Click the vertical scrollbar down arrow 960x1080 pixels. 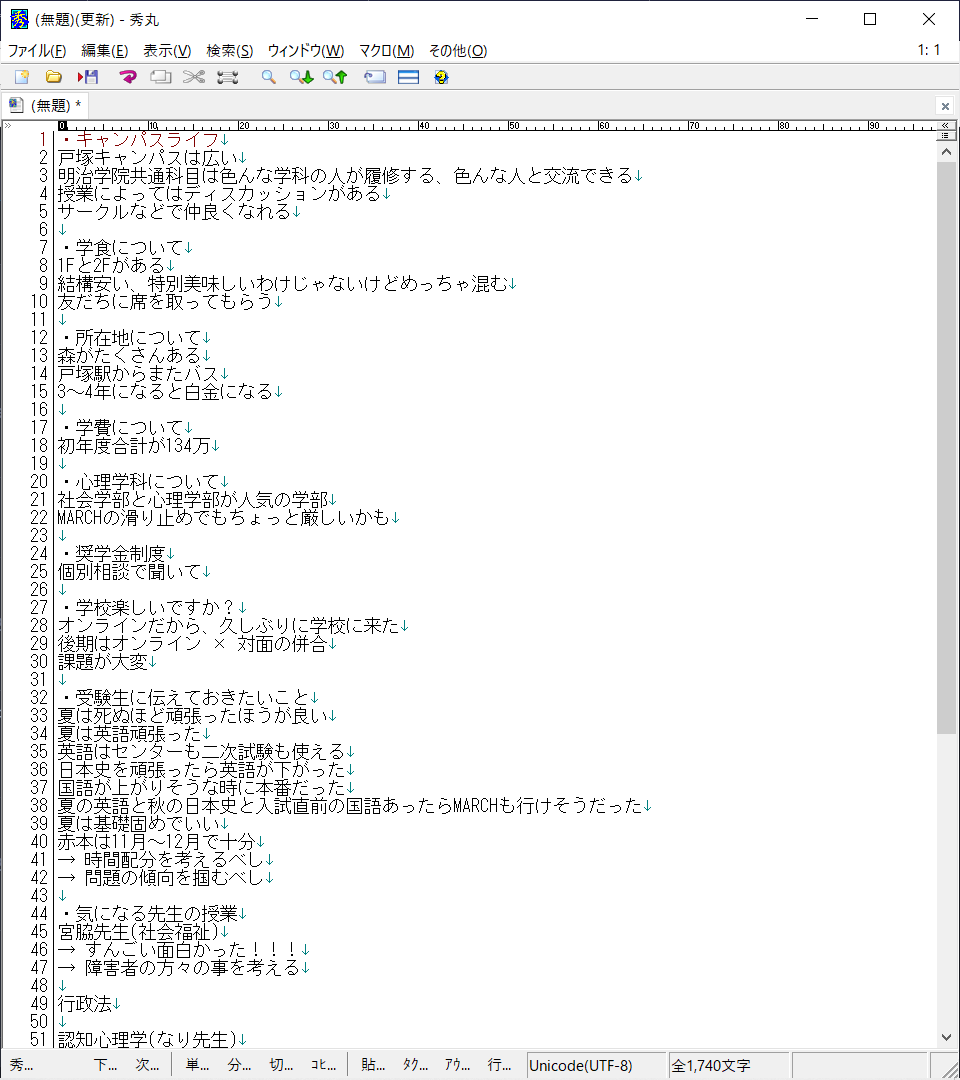click(x=945, y=1038)
